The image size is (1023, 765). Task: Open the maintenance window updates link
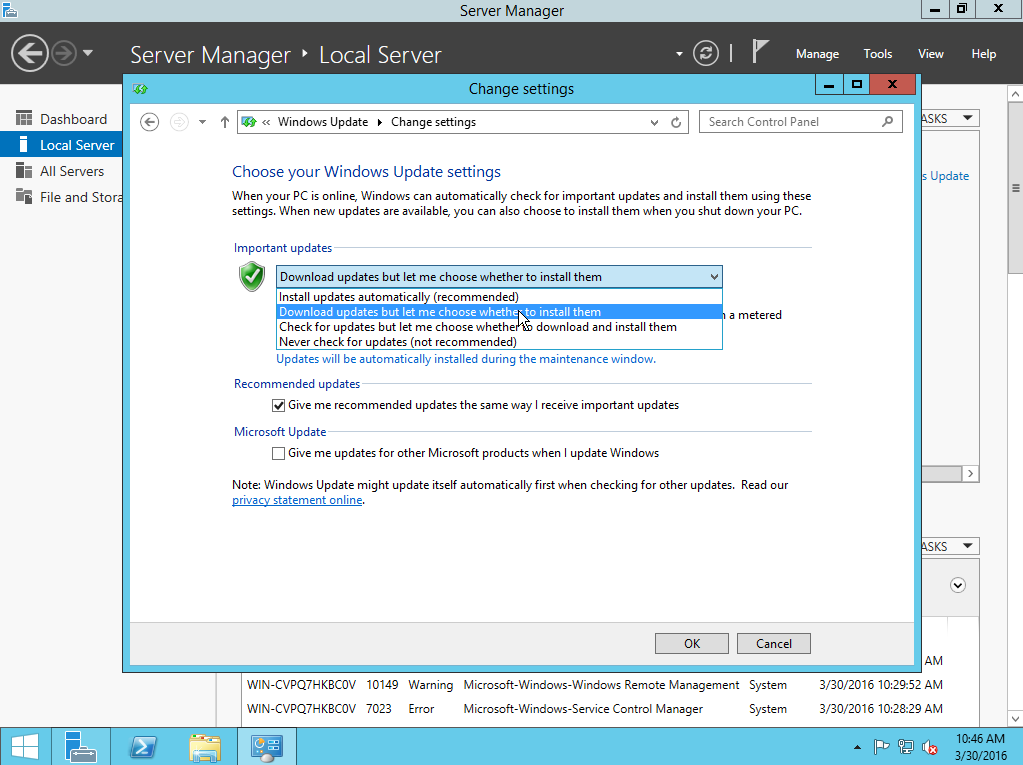click(x=466, y=359)
